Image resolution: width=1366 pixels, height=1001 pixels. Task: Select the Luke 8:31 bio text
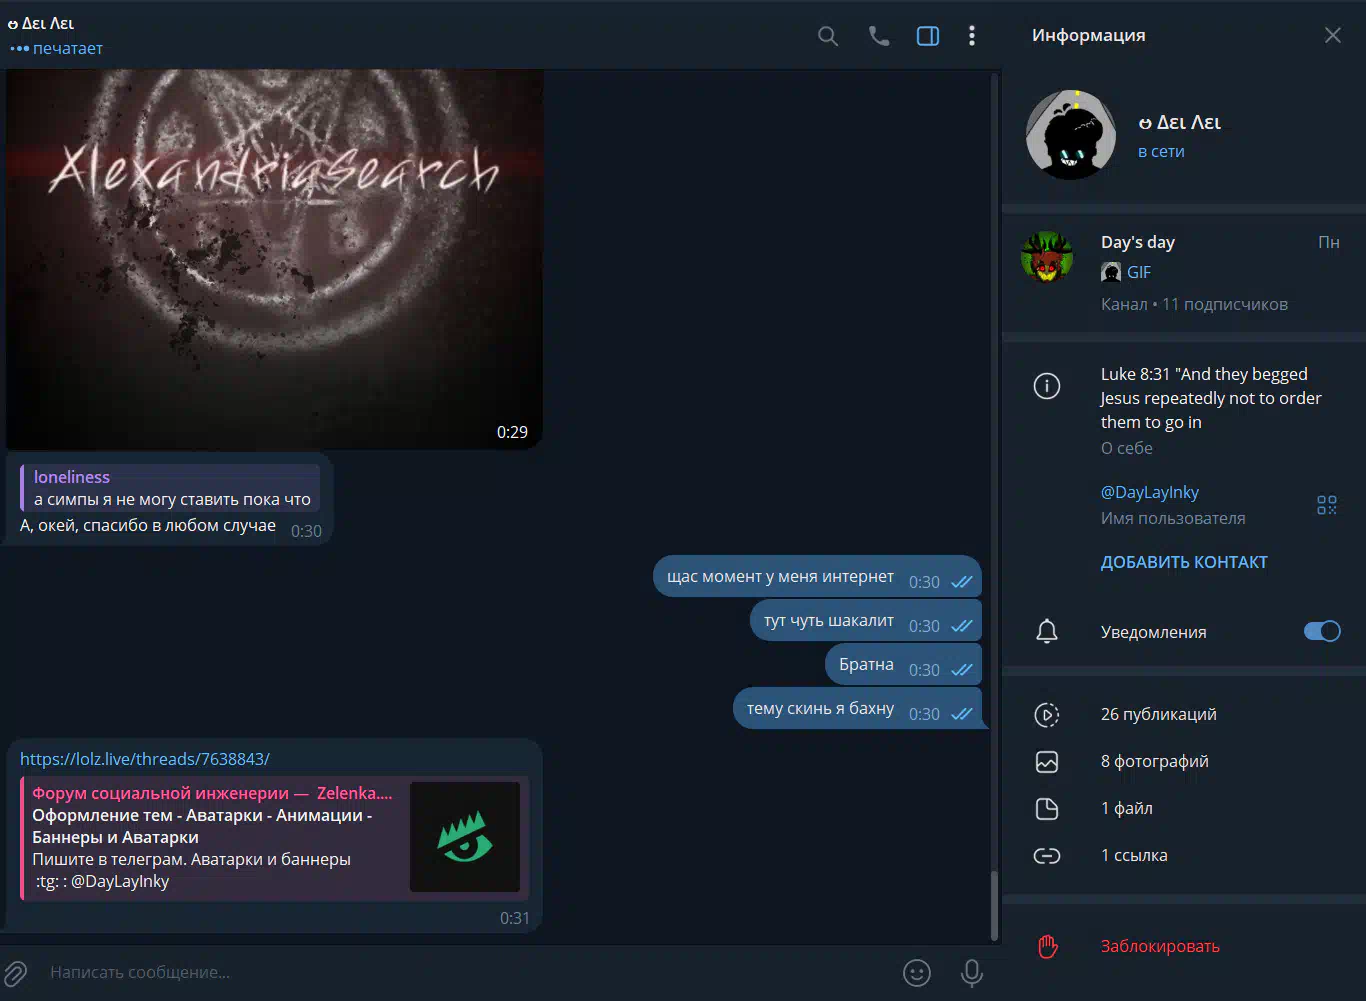[1211, 398]
